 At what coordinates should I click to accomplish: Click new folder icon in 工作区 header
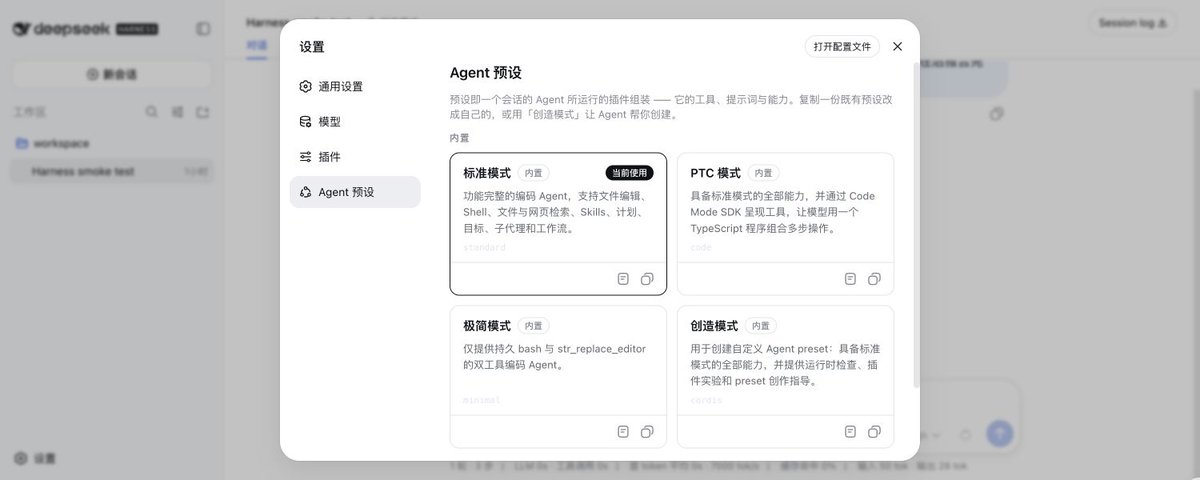point(203,112)
